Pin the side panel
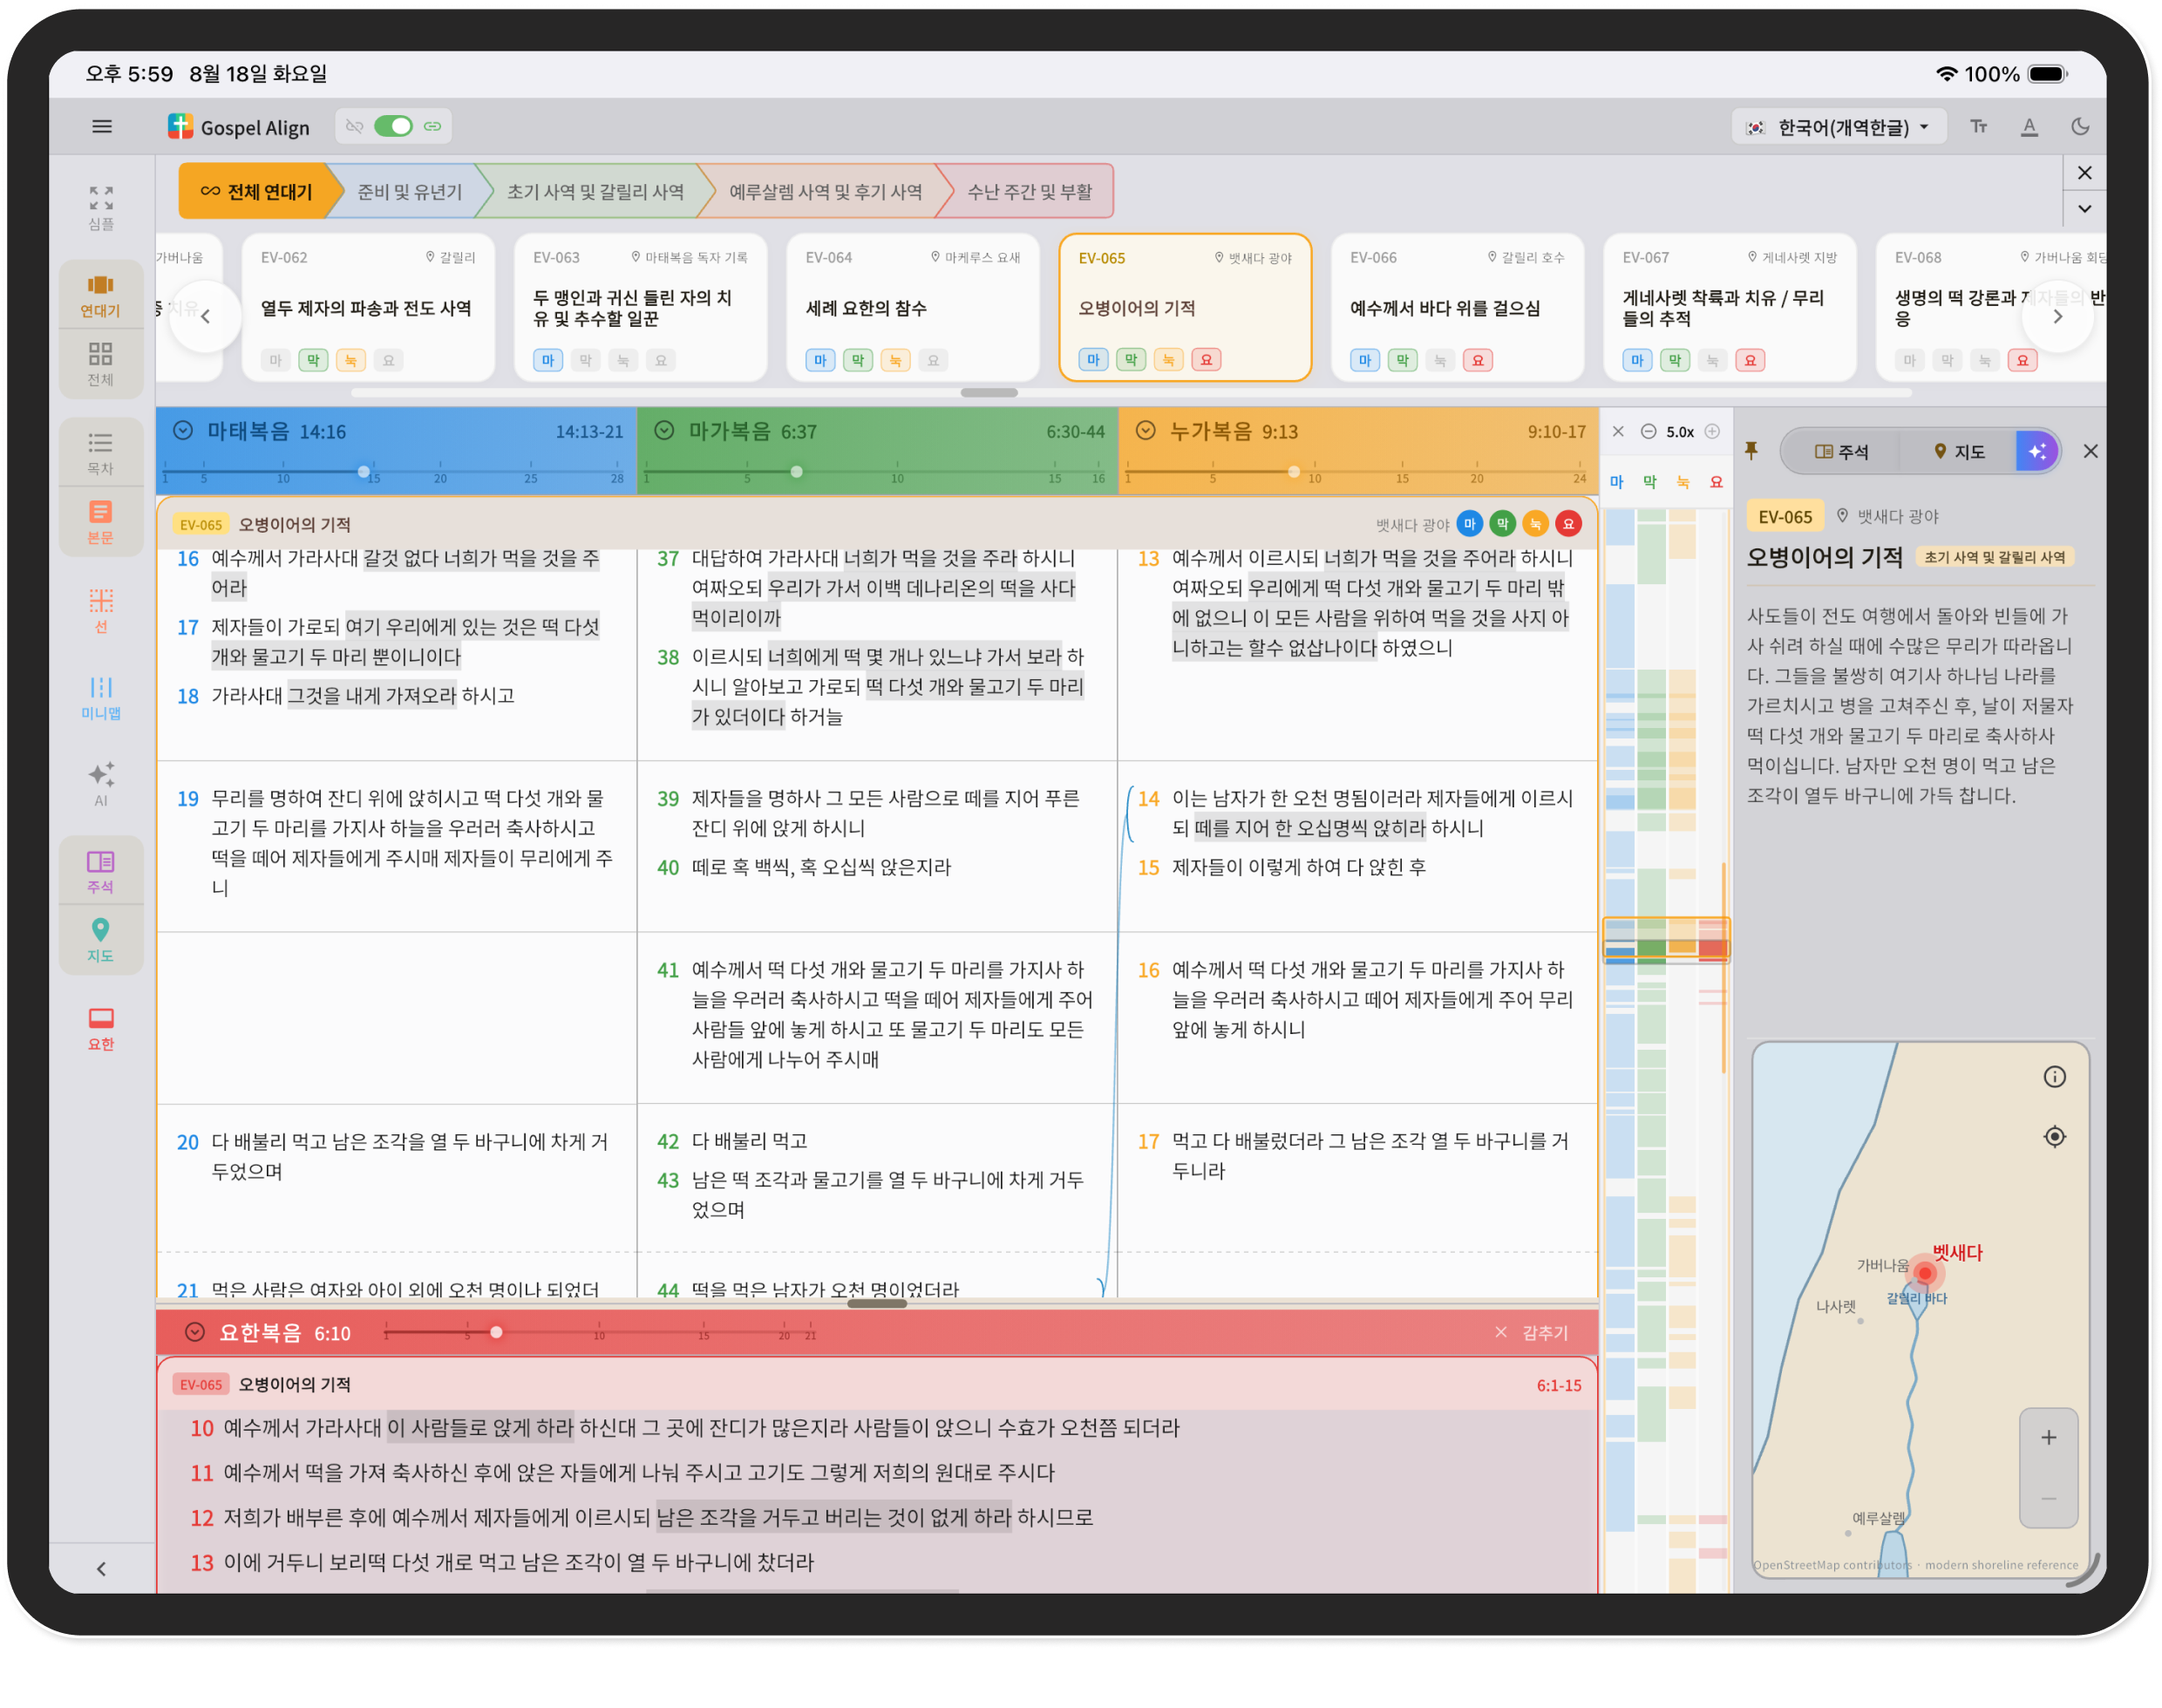Viewport: 2162px width, 1708px height. coord(1751,451)
